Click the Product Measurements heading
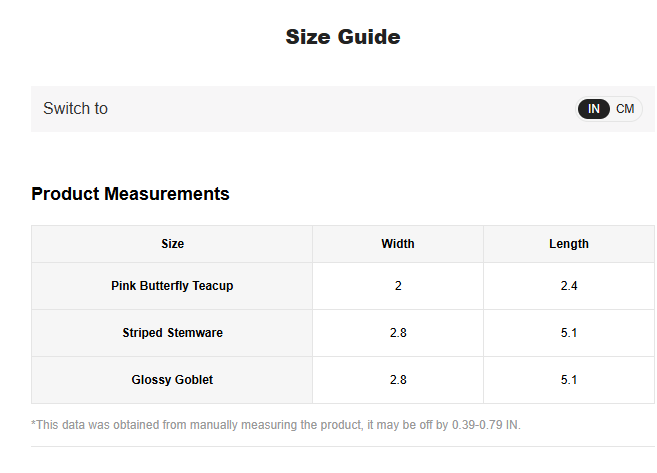Screen dimensions: 657x473 [130, 194]
